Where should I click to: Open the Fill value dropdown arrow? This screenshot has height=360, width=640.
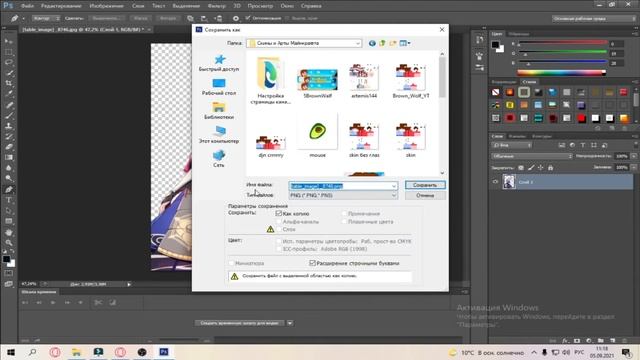tap(633, 167)
